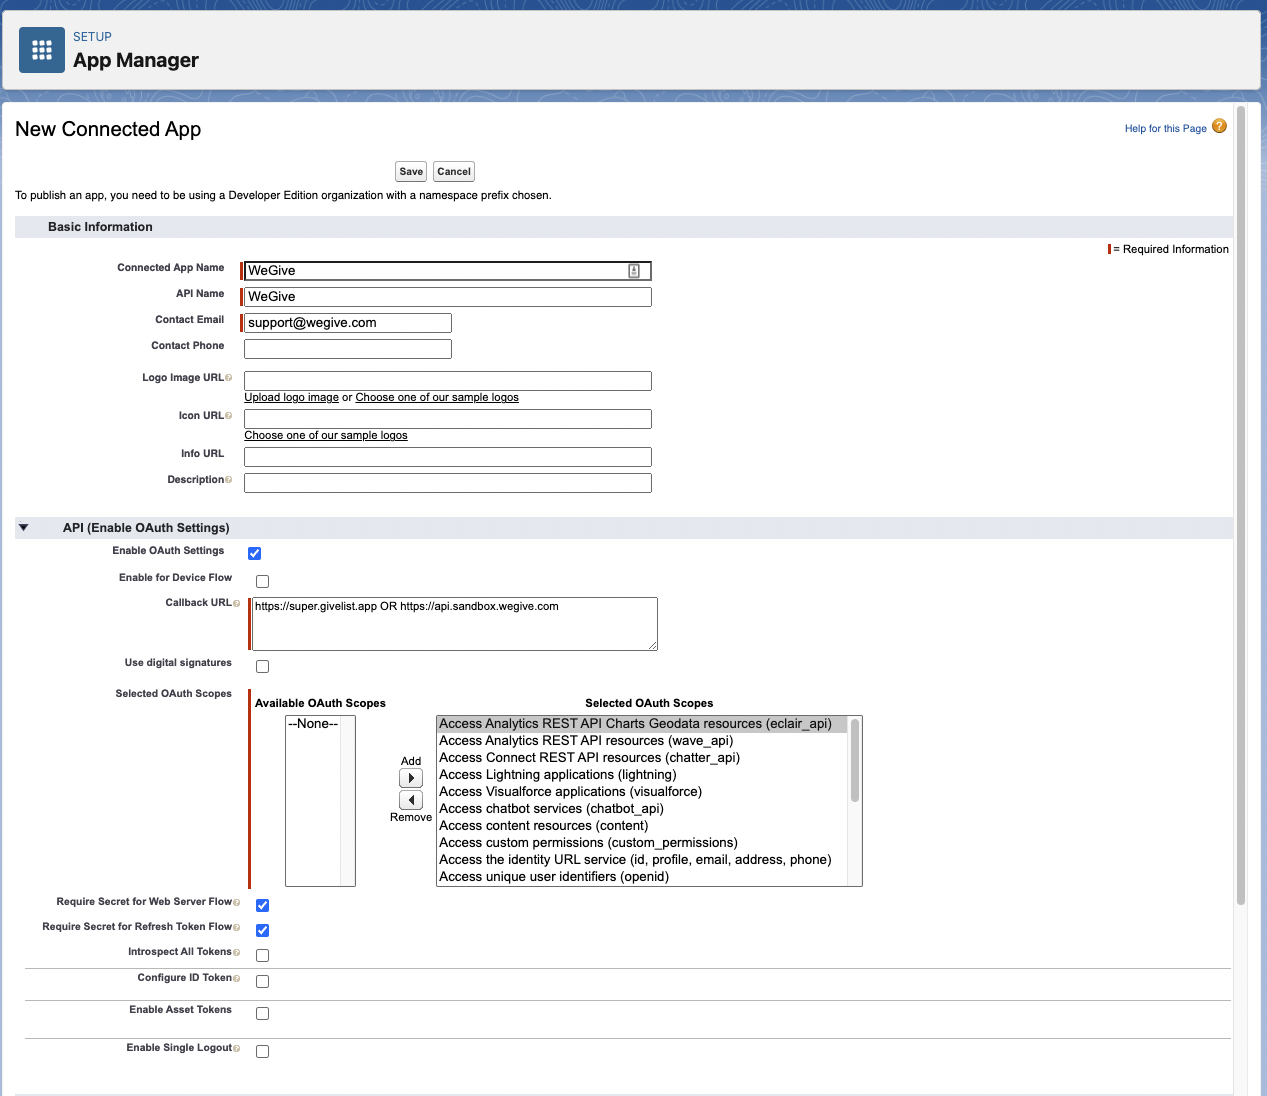This screenshot has width=1267, height=1096.
Task: Click the Cancel button
Action: (454, 171)
